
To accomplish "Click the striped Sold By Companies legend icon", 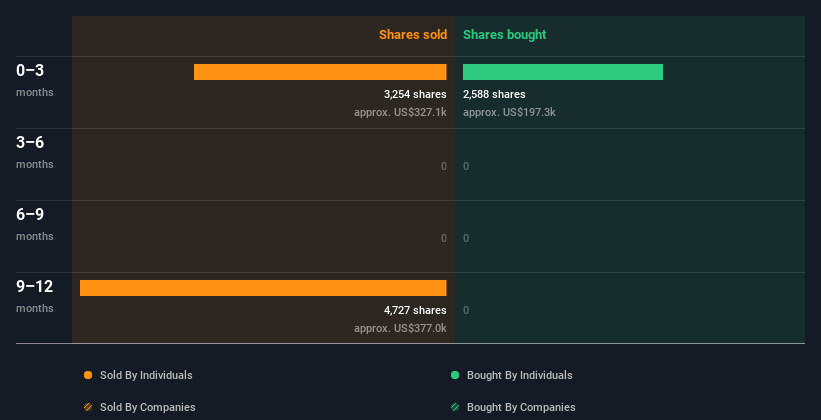I will click(x=88, y=407).
